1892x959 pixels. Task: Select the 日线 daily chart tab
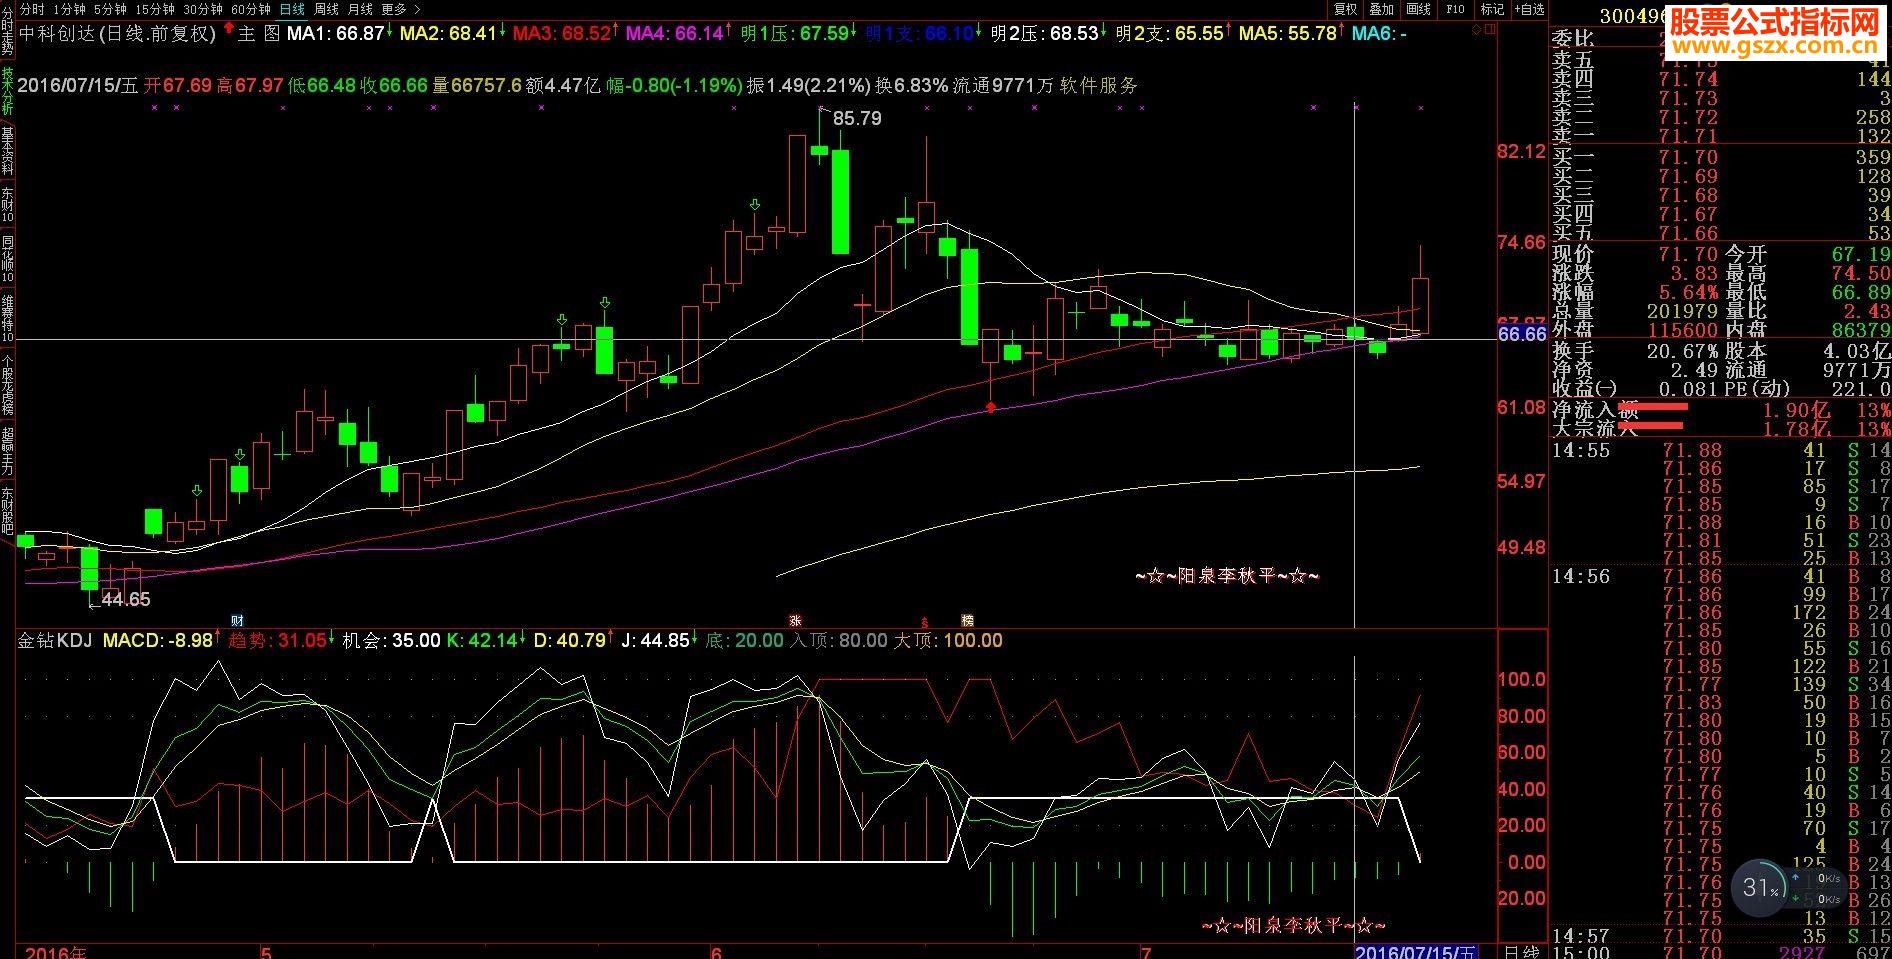tap(292, 9)
